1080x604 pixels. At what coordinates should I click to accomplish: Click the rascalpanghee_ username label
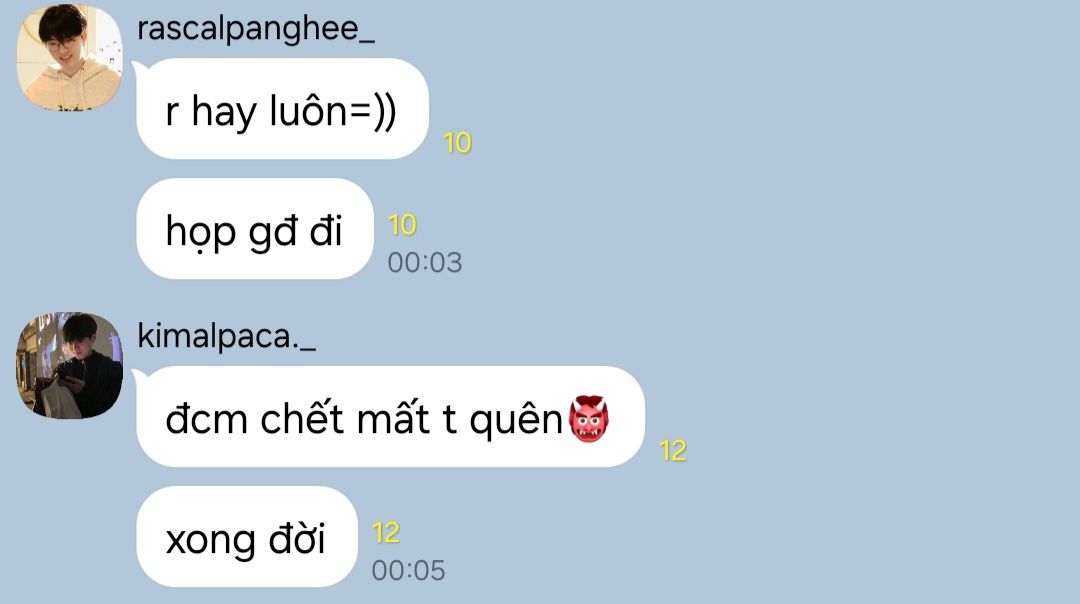click(256, 30)
